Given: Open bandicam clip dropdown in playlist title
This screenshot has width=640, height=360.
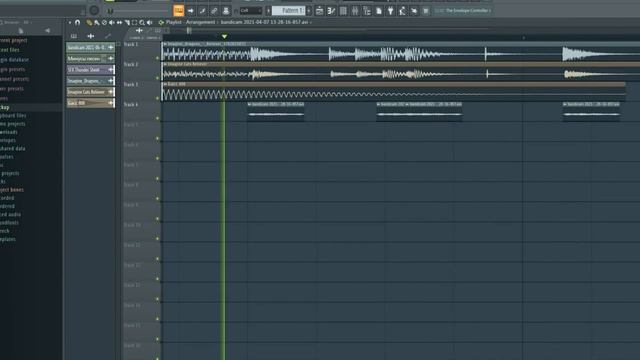Looking at the screenshot, I should pos(266,22).
